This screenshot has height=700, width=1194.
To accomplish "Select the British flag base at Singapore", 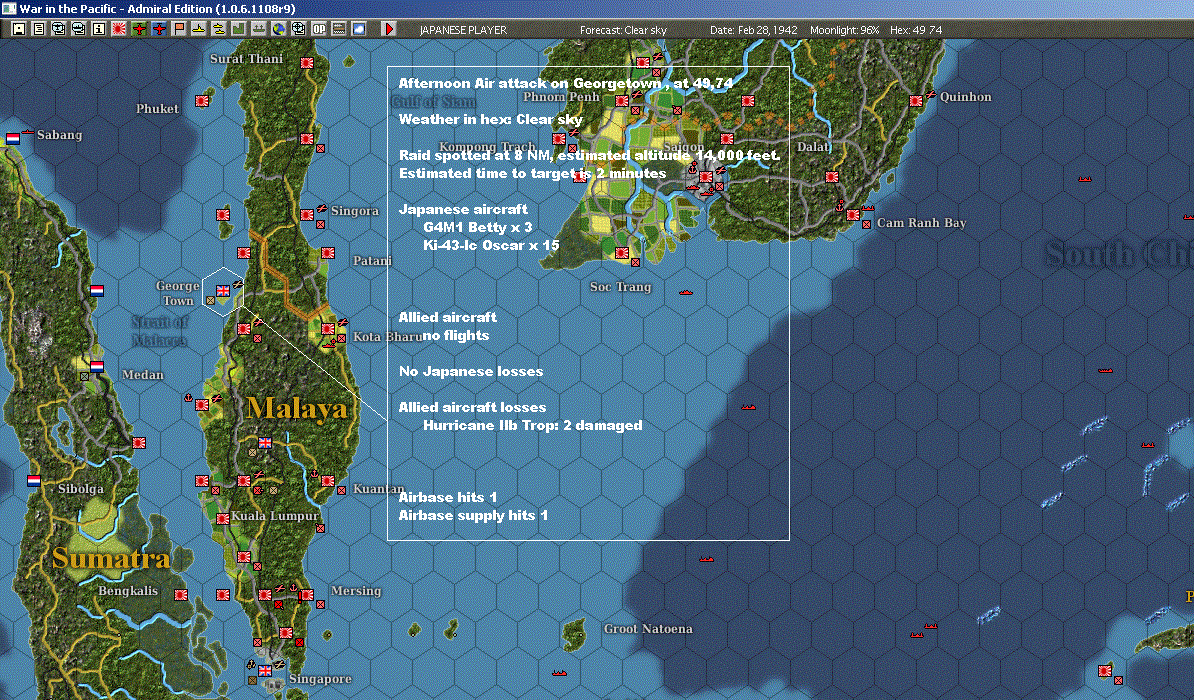I will pos(265,671).
